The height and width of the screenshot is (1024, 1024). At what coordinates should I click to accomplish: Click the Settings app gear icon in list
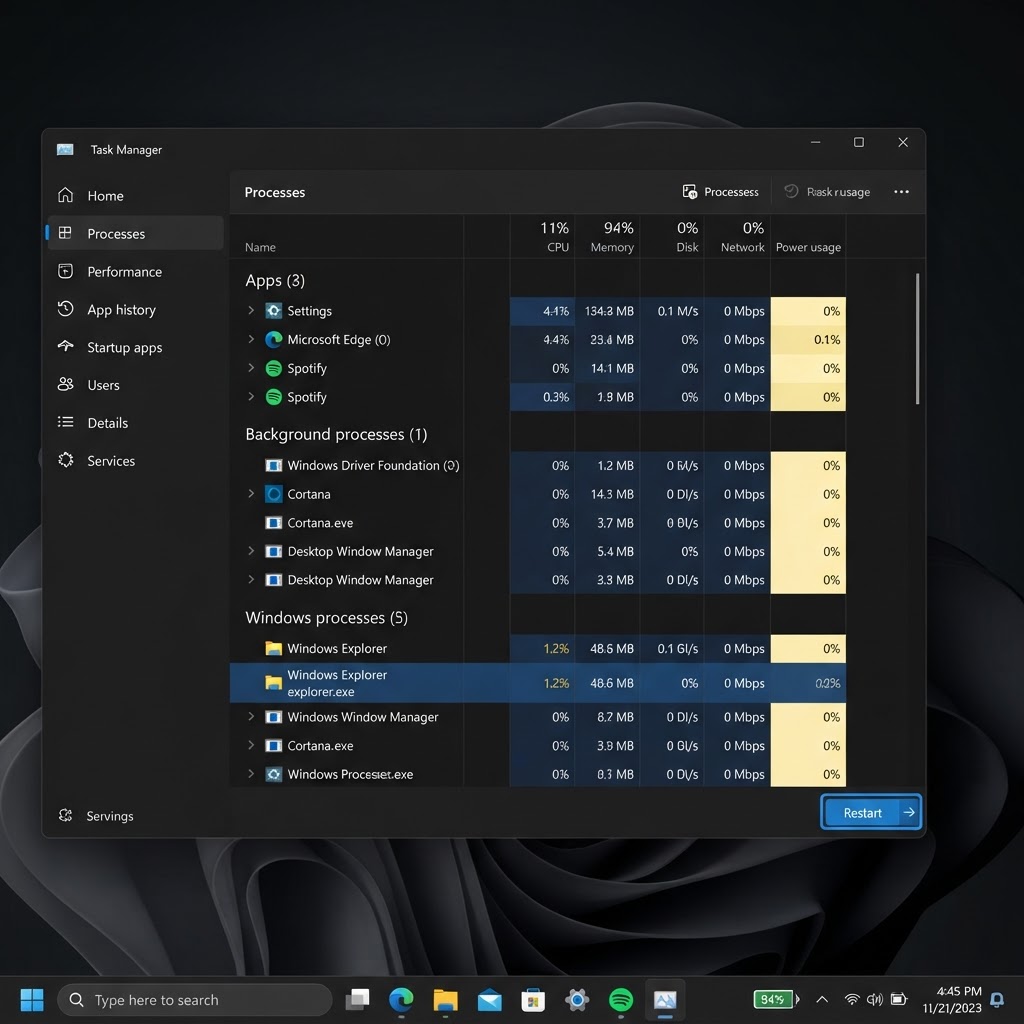[274, 311]
